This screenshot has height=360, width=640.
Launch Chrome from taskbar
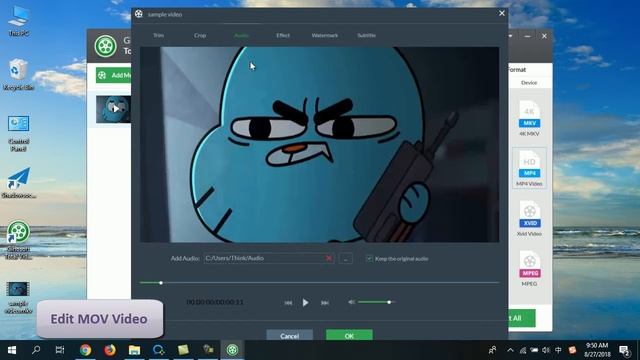point(85,350)
